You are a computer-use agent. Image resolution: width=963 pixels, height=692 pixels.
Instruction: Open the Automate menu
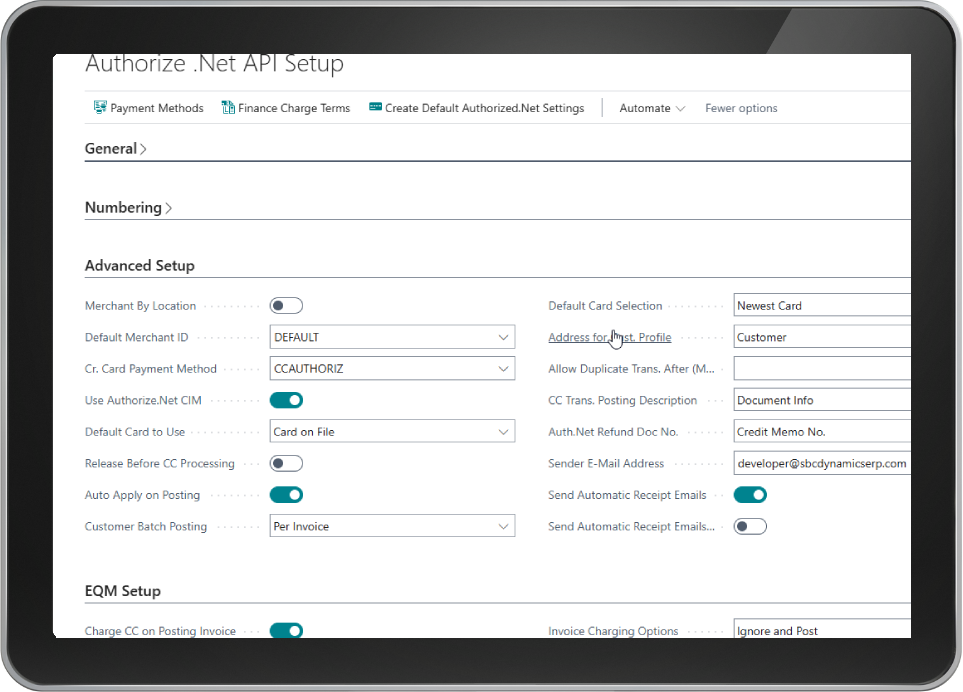tap(652, 108)
